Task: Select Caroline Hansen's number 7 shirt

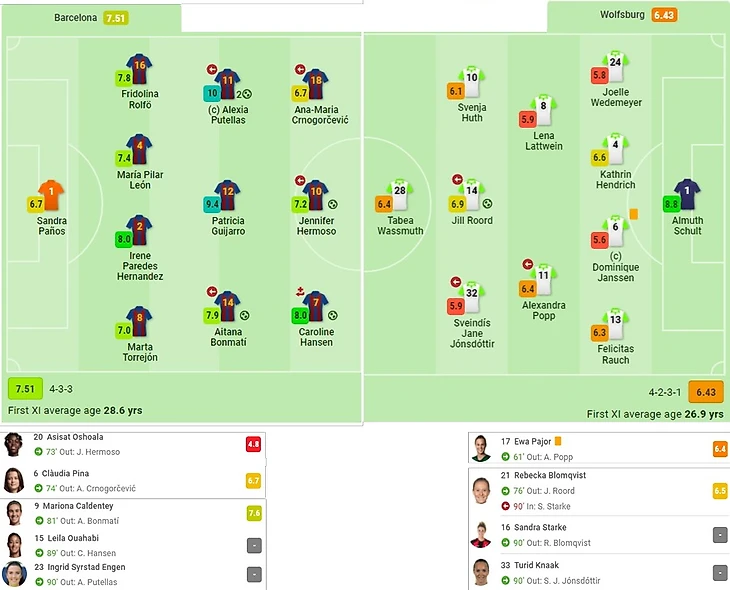Action: tap(316, 304)
